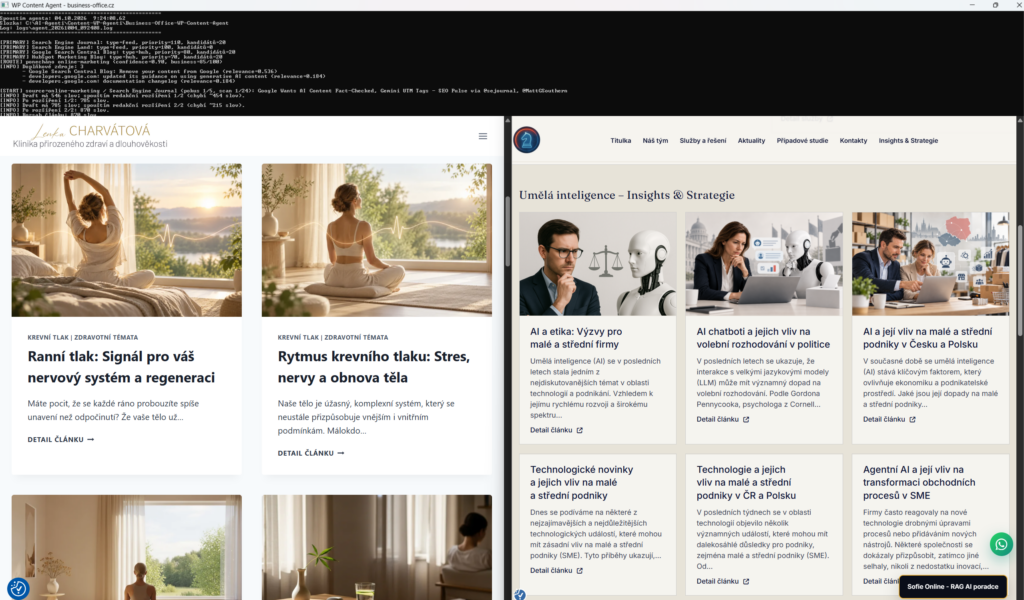Open Detail článku for AI v Česku a Polsku
Viewport: 1024px width, 600px height.
coord(889,420)
